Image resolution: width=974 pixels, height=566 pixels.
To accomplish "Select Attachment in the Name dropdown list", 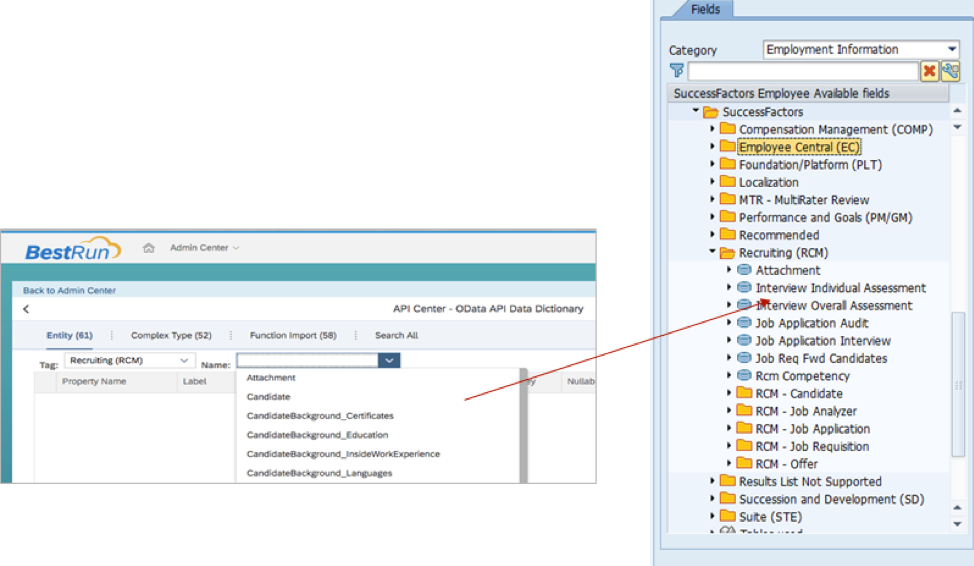I will click(271, 378).
